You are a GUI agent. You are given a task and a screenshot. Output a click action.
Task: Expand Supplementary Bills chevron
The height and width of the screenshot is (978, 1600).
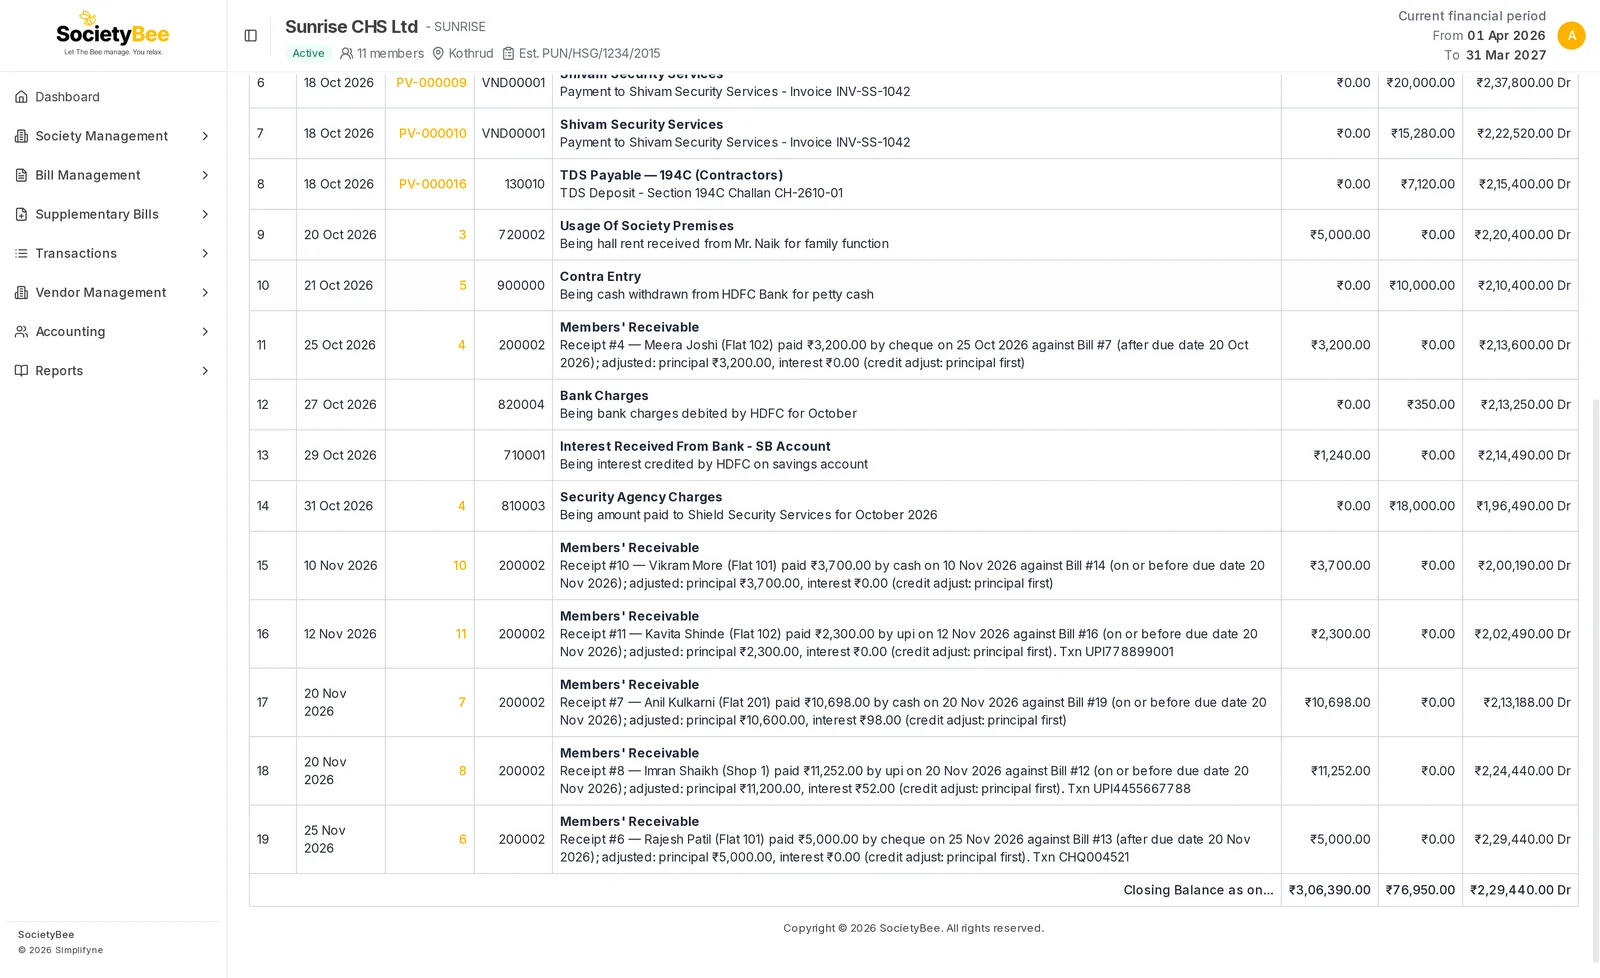click(x=205, y=214)
